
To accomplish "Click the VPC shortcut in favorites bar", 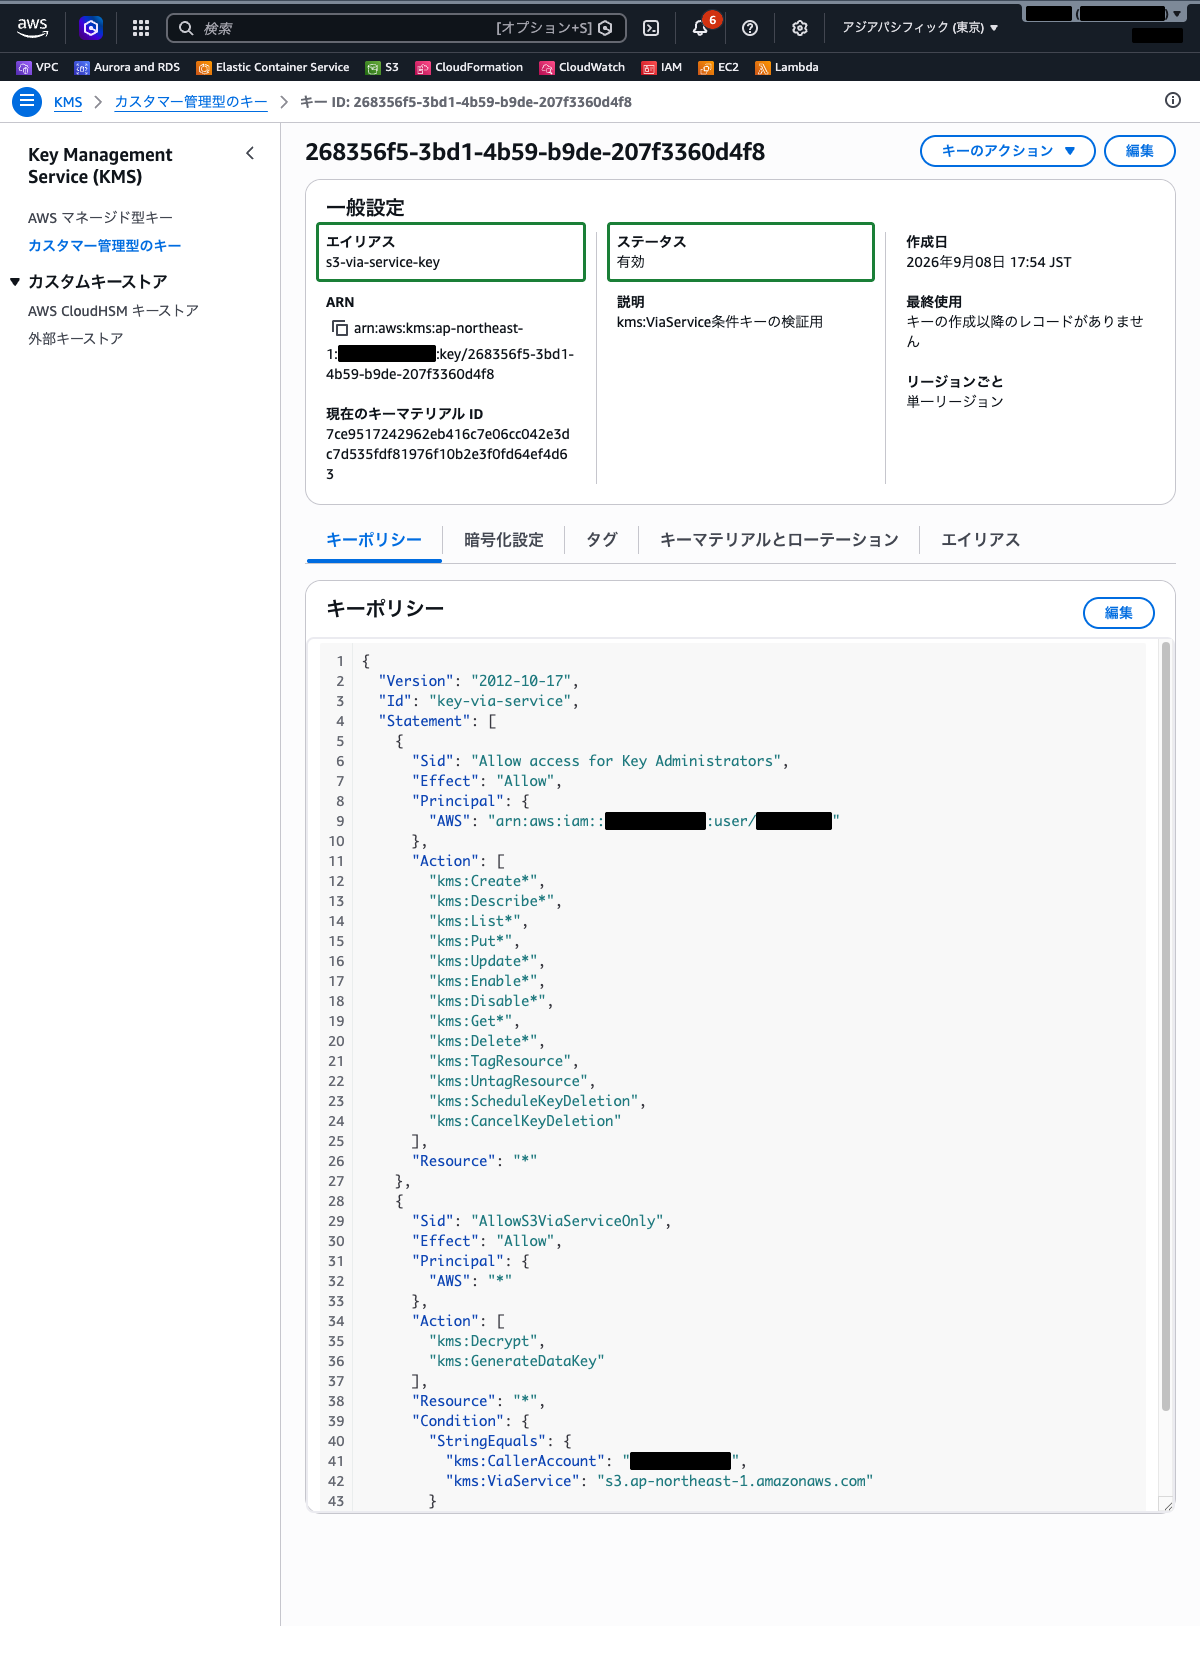I will tap(38, 67).
